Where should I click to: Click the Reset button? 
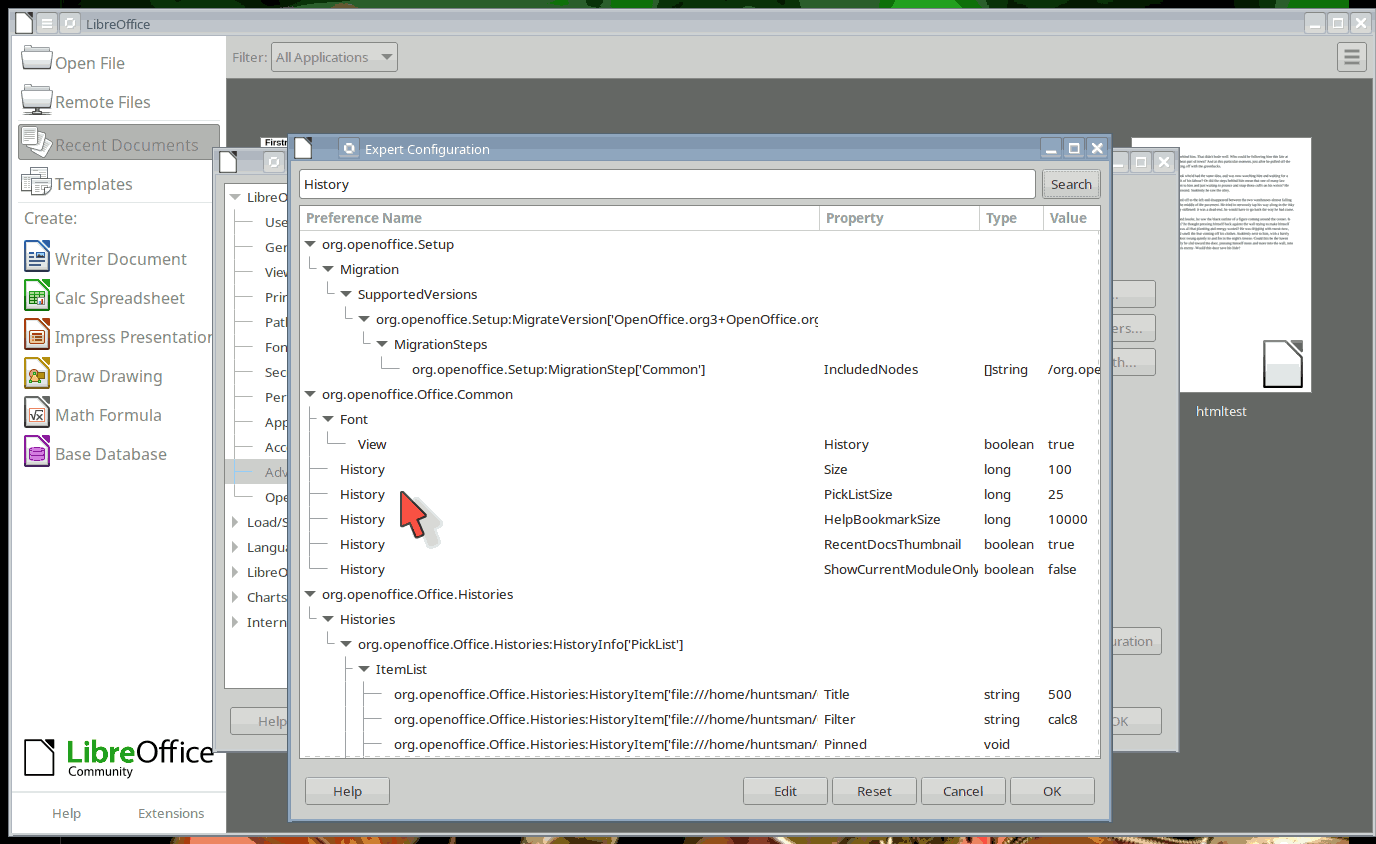874,791
